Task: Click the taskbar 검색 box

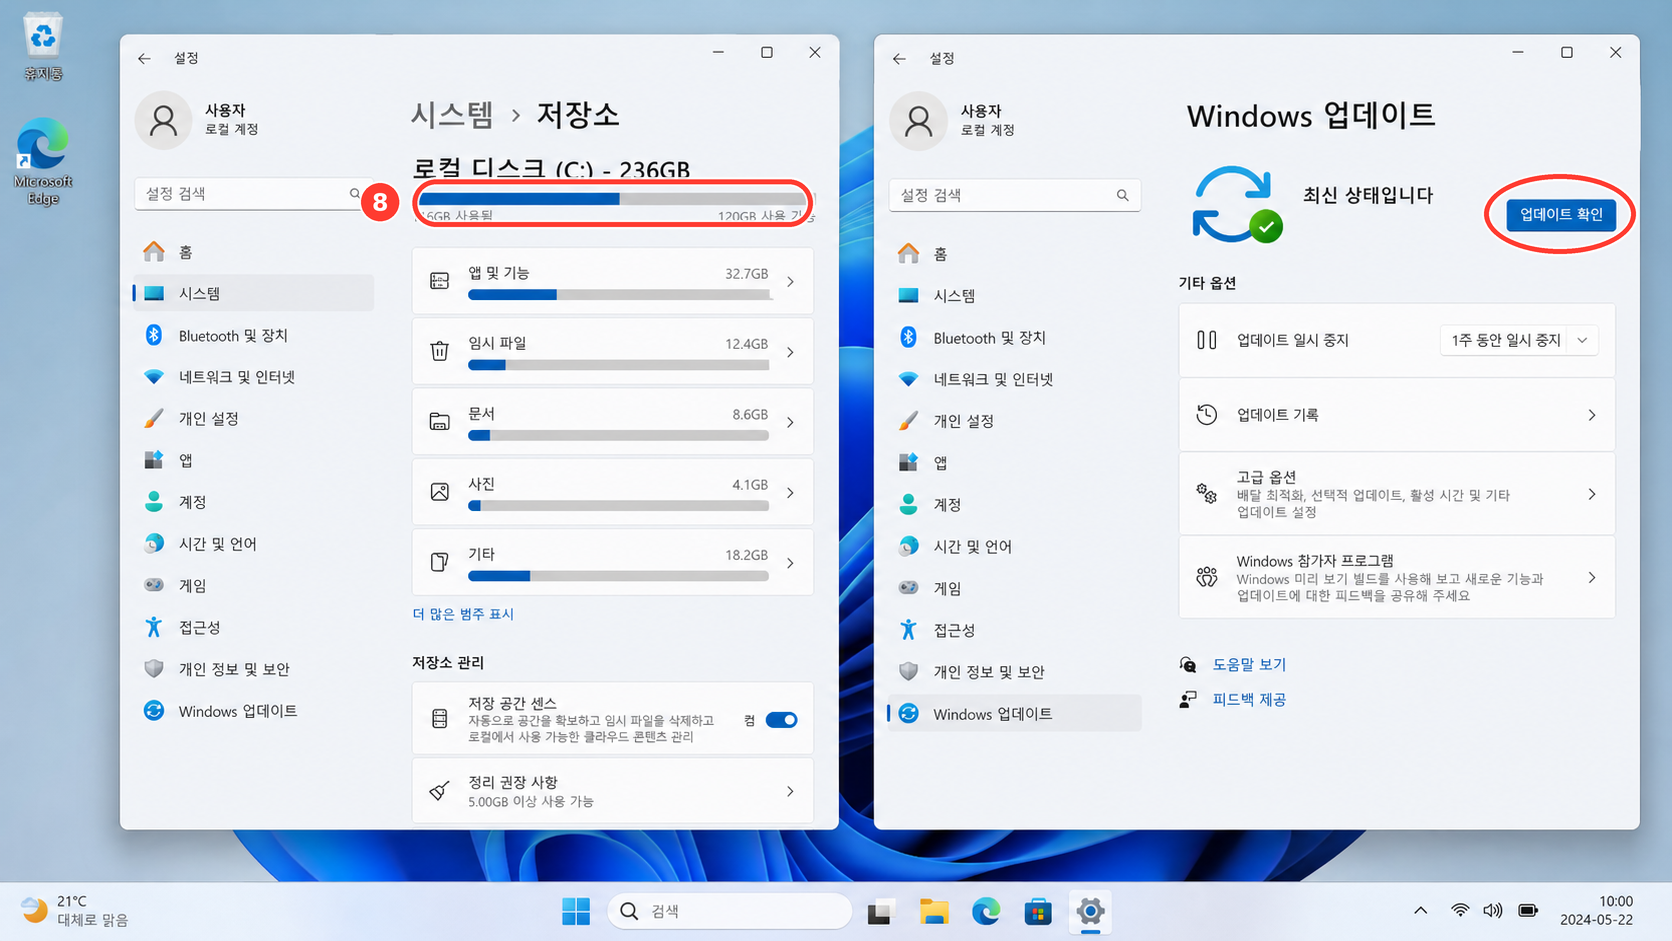Action: point(730,911)
